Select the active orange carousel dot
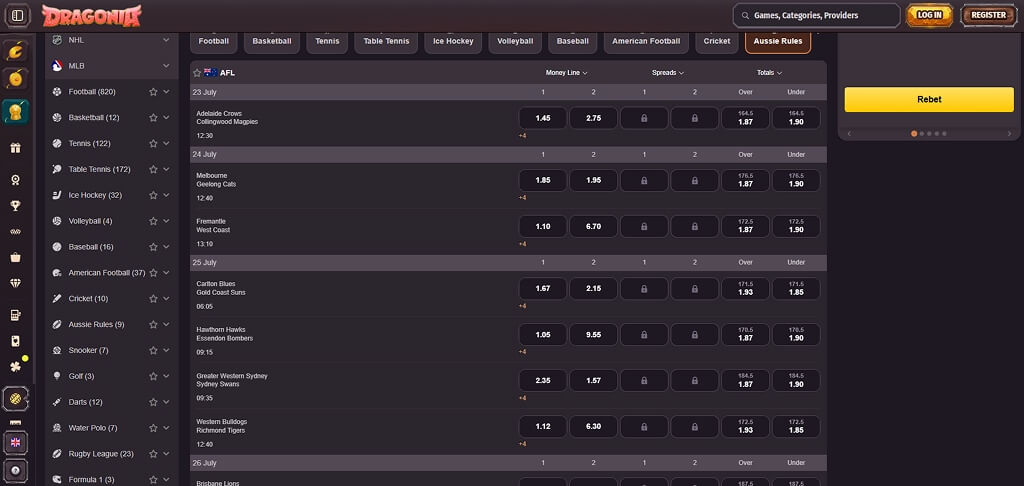This screenshot has width=1024, height=486. [x=914, y=133]
